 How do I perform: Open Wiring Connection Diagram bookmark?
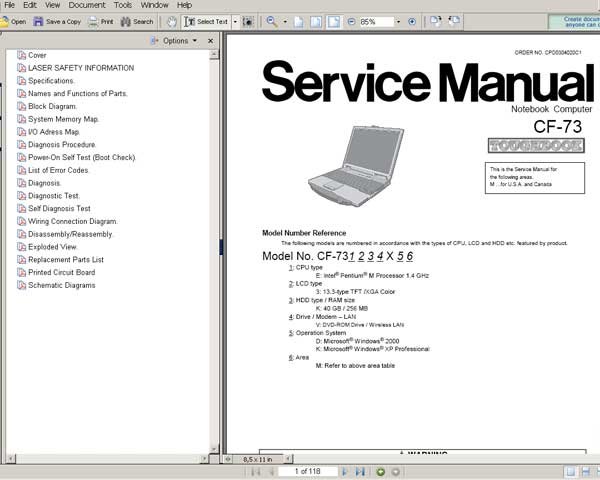pos(73,221)
